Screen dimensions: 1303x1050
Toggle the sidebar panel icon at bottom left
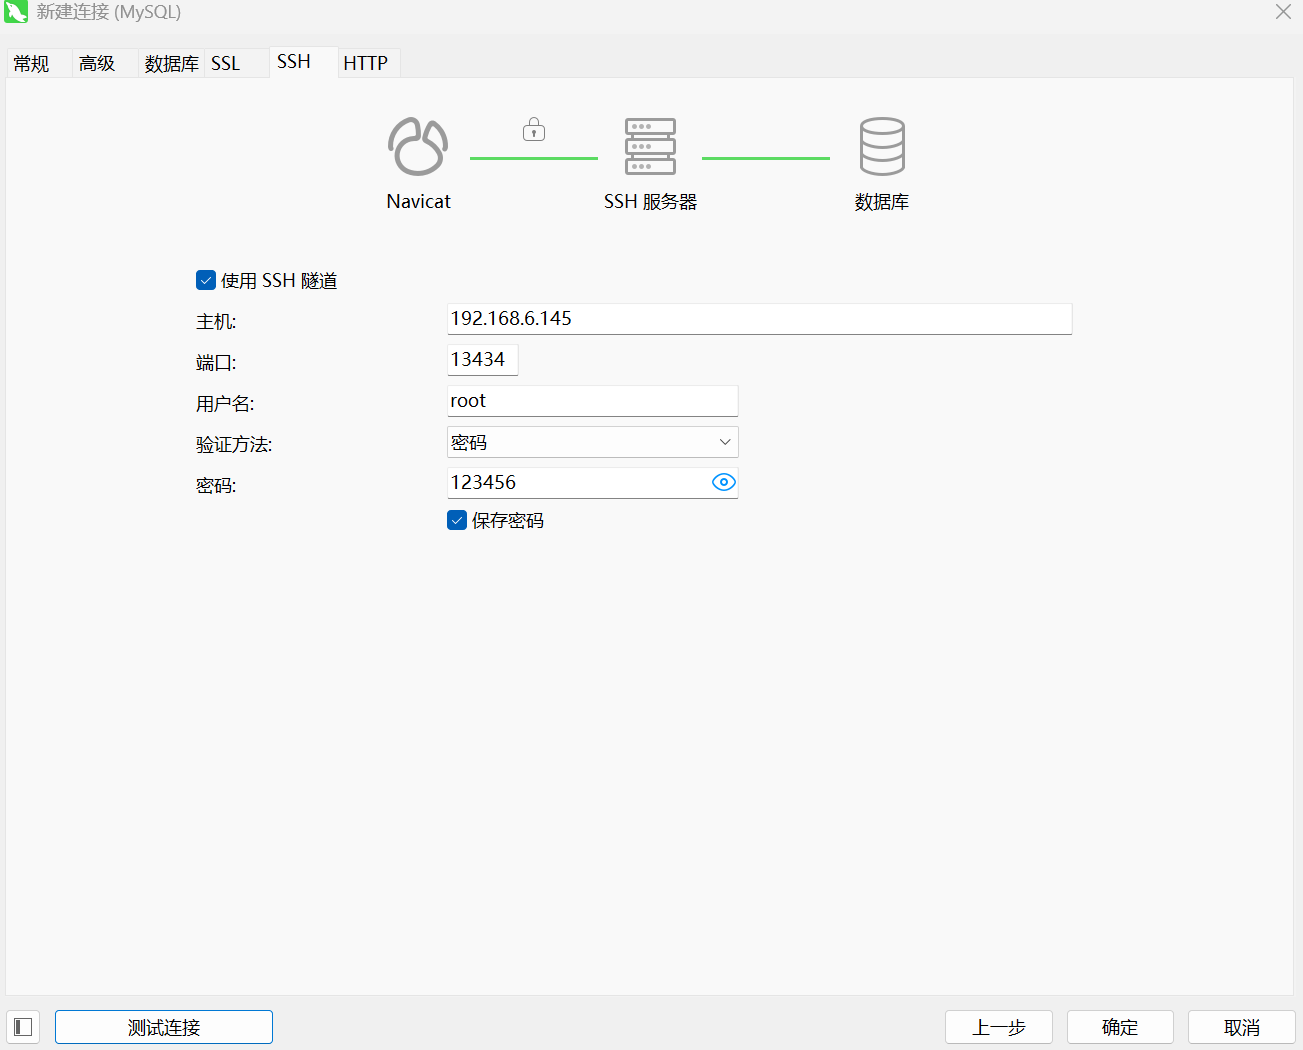coord(23,1027)
